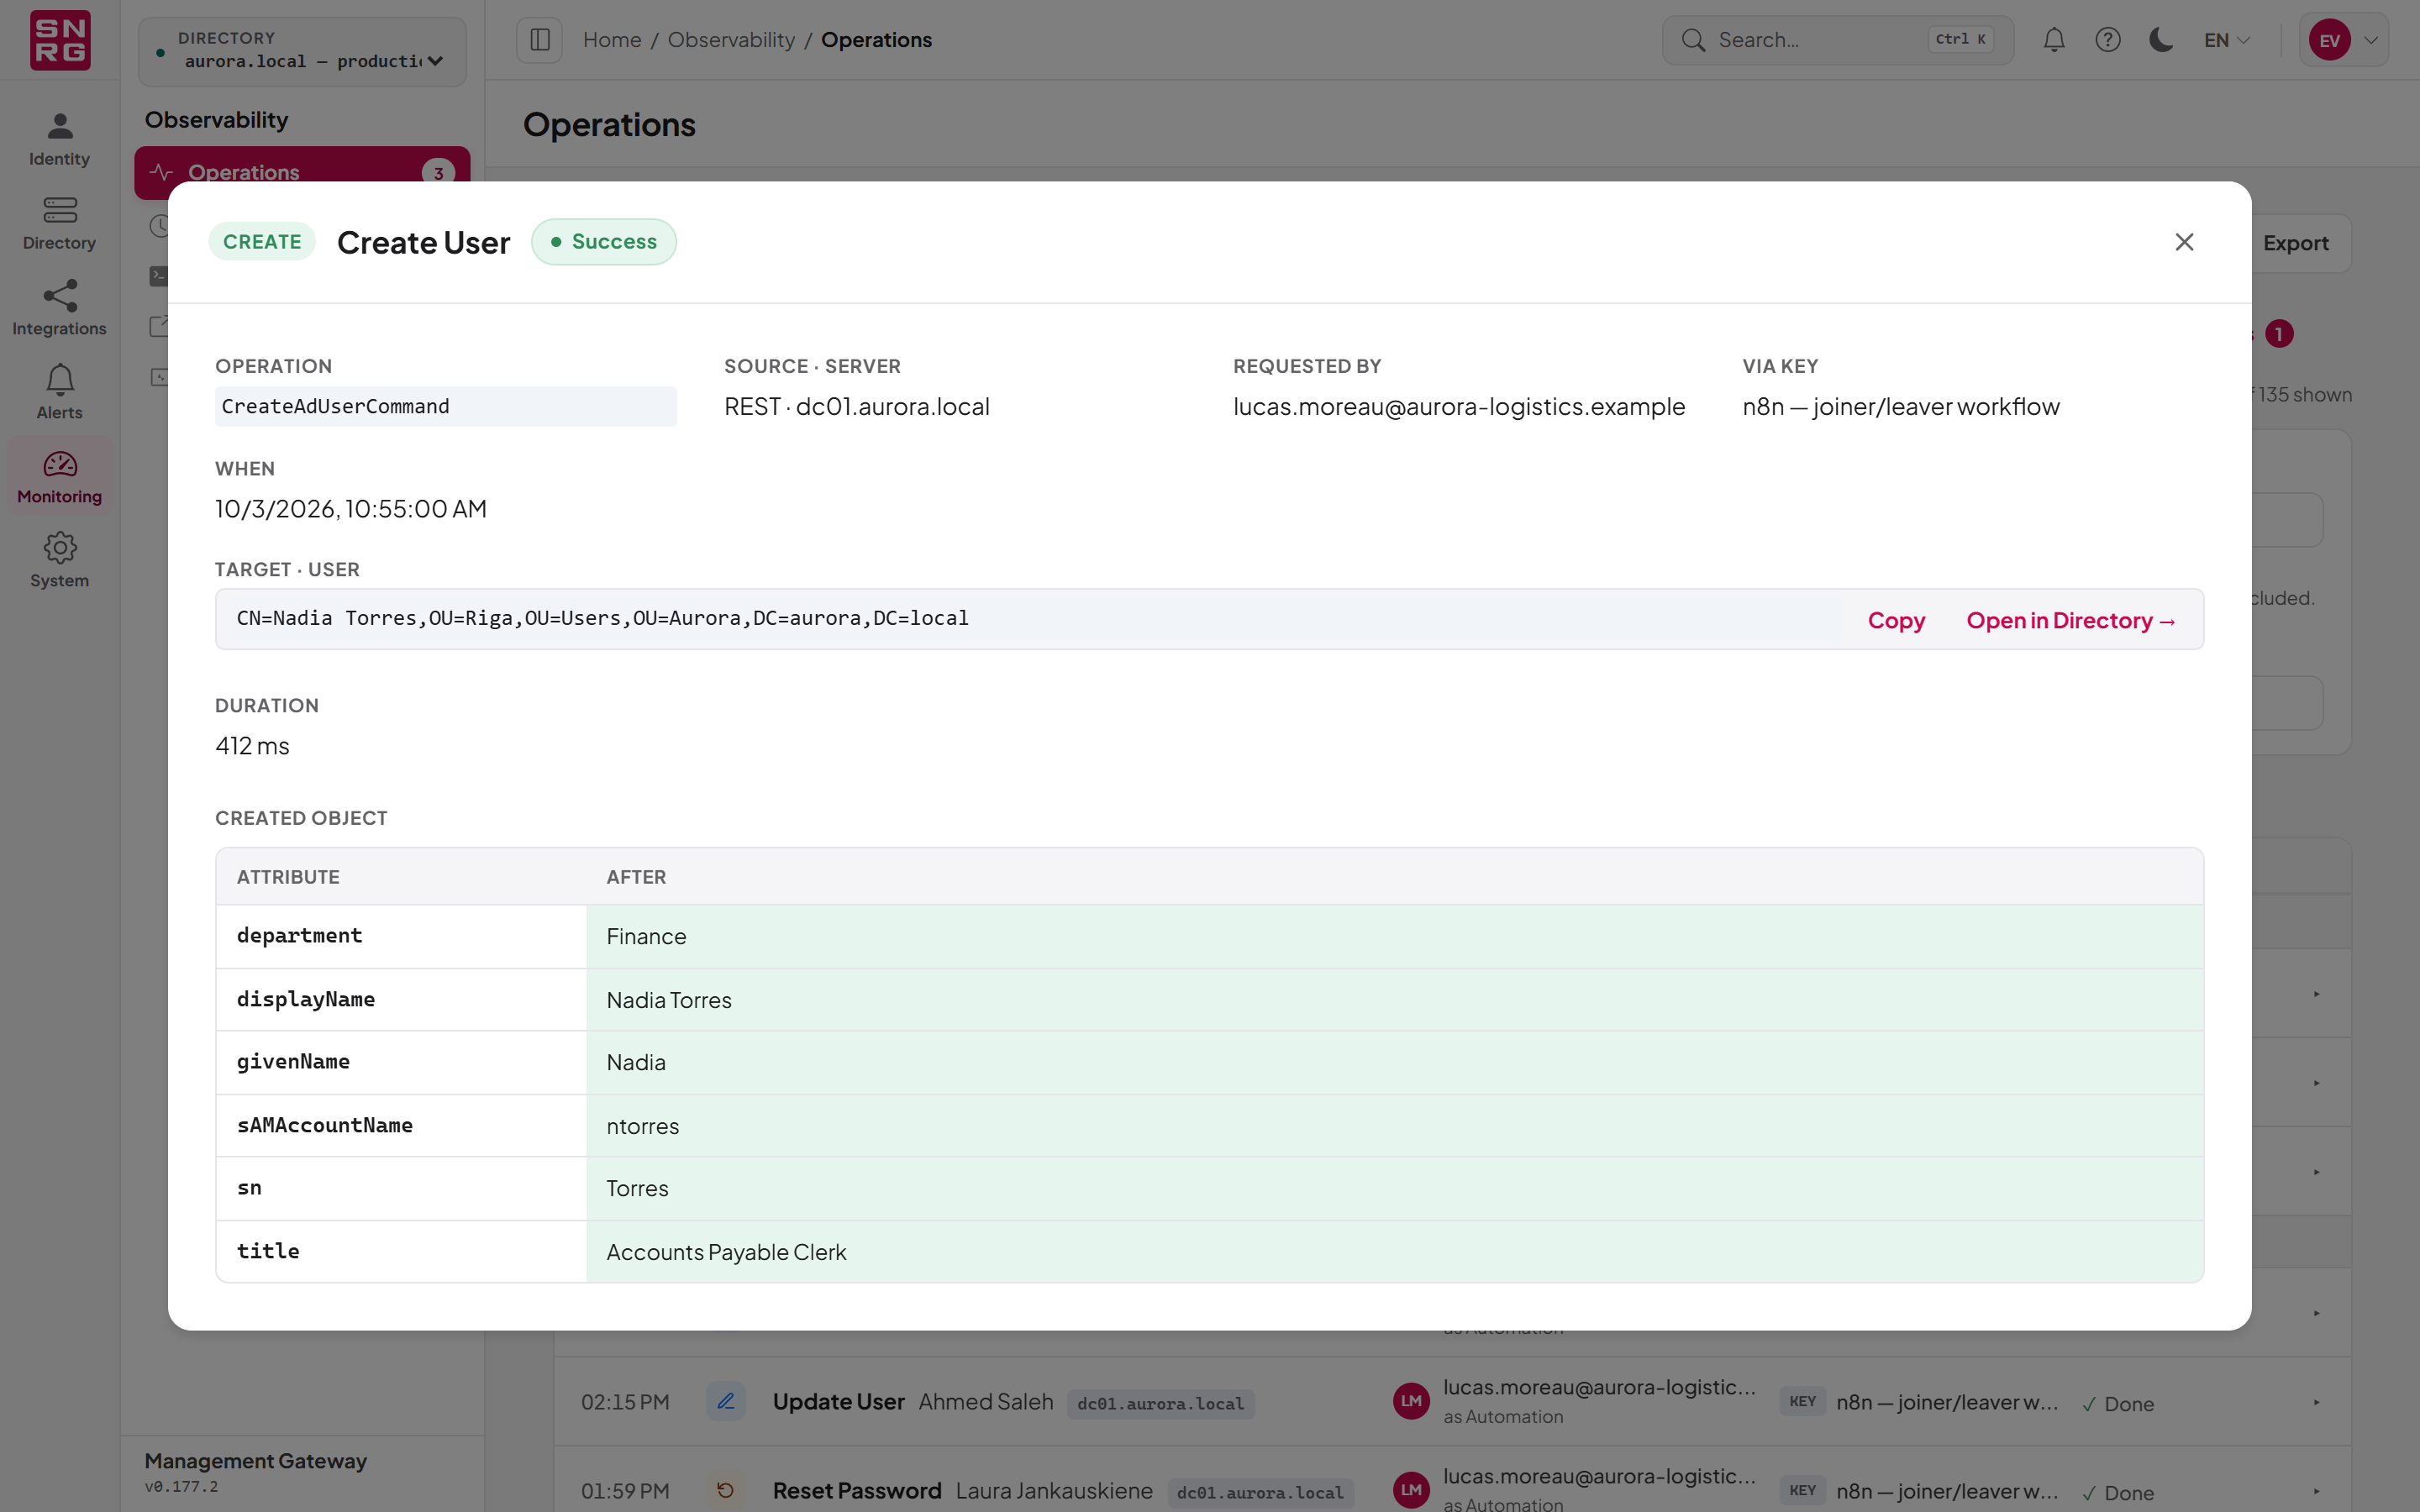Viewport: 2420px width, 1512px height.
Task: Click the Update User edit pencil icon
Action: point(726,1402)
